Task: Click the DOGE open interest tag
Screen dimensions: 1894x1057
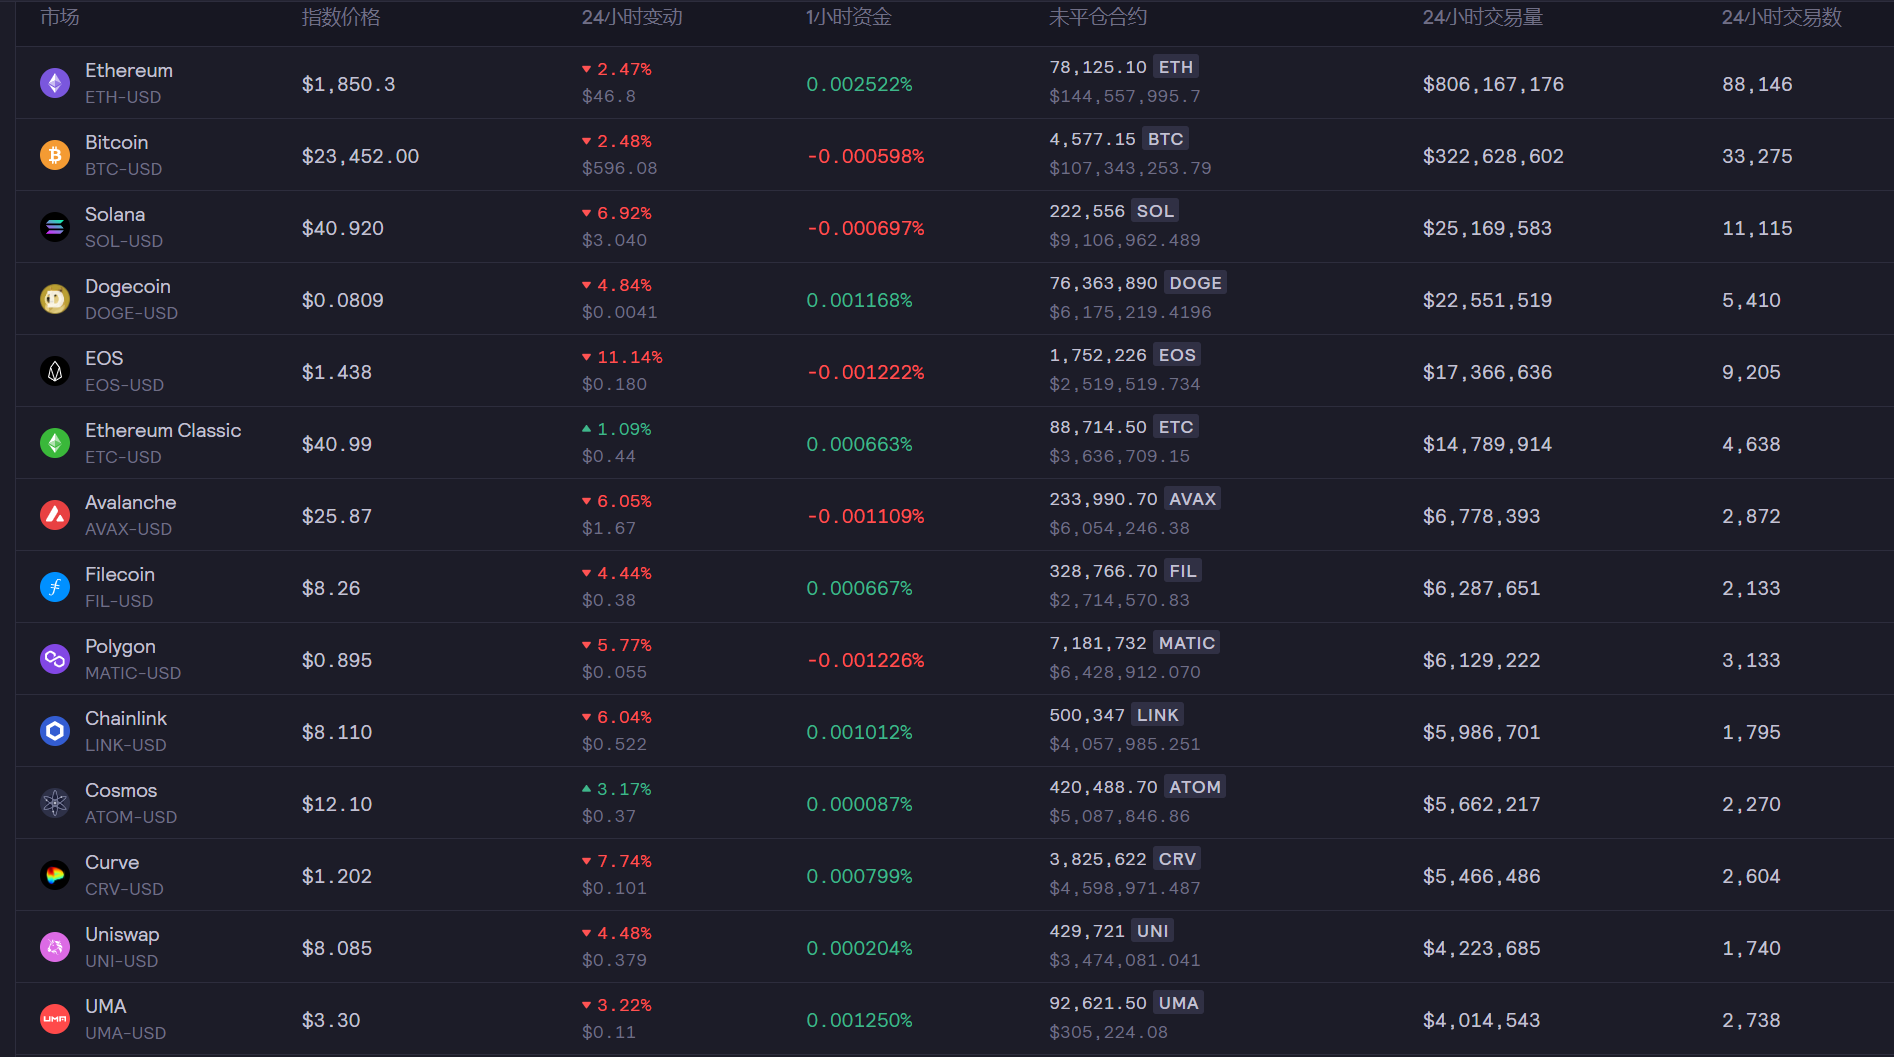Action: pyautogui.click(x=1195, y=283)
